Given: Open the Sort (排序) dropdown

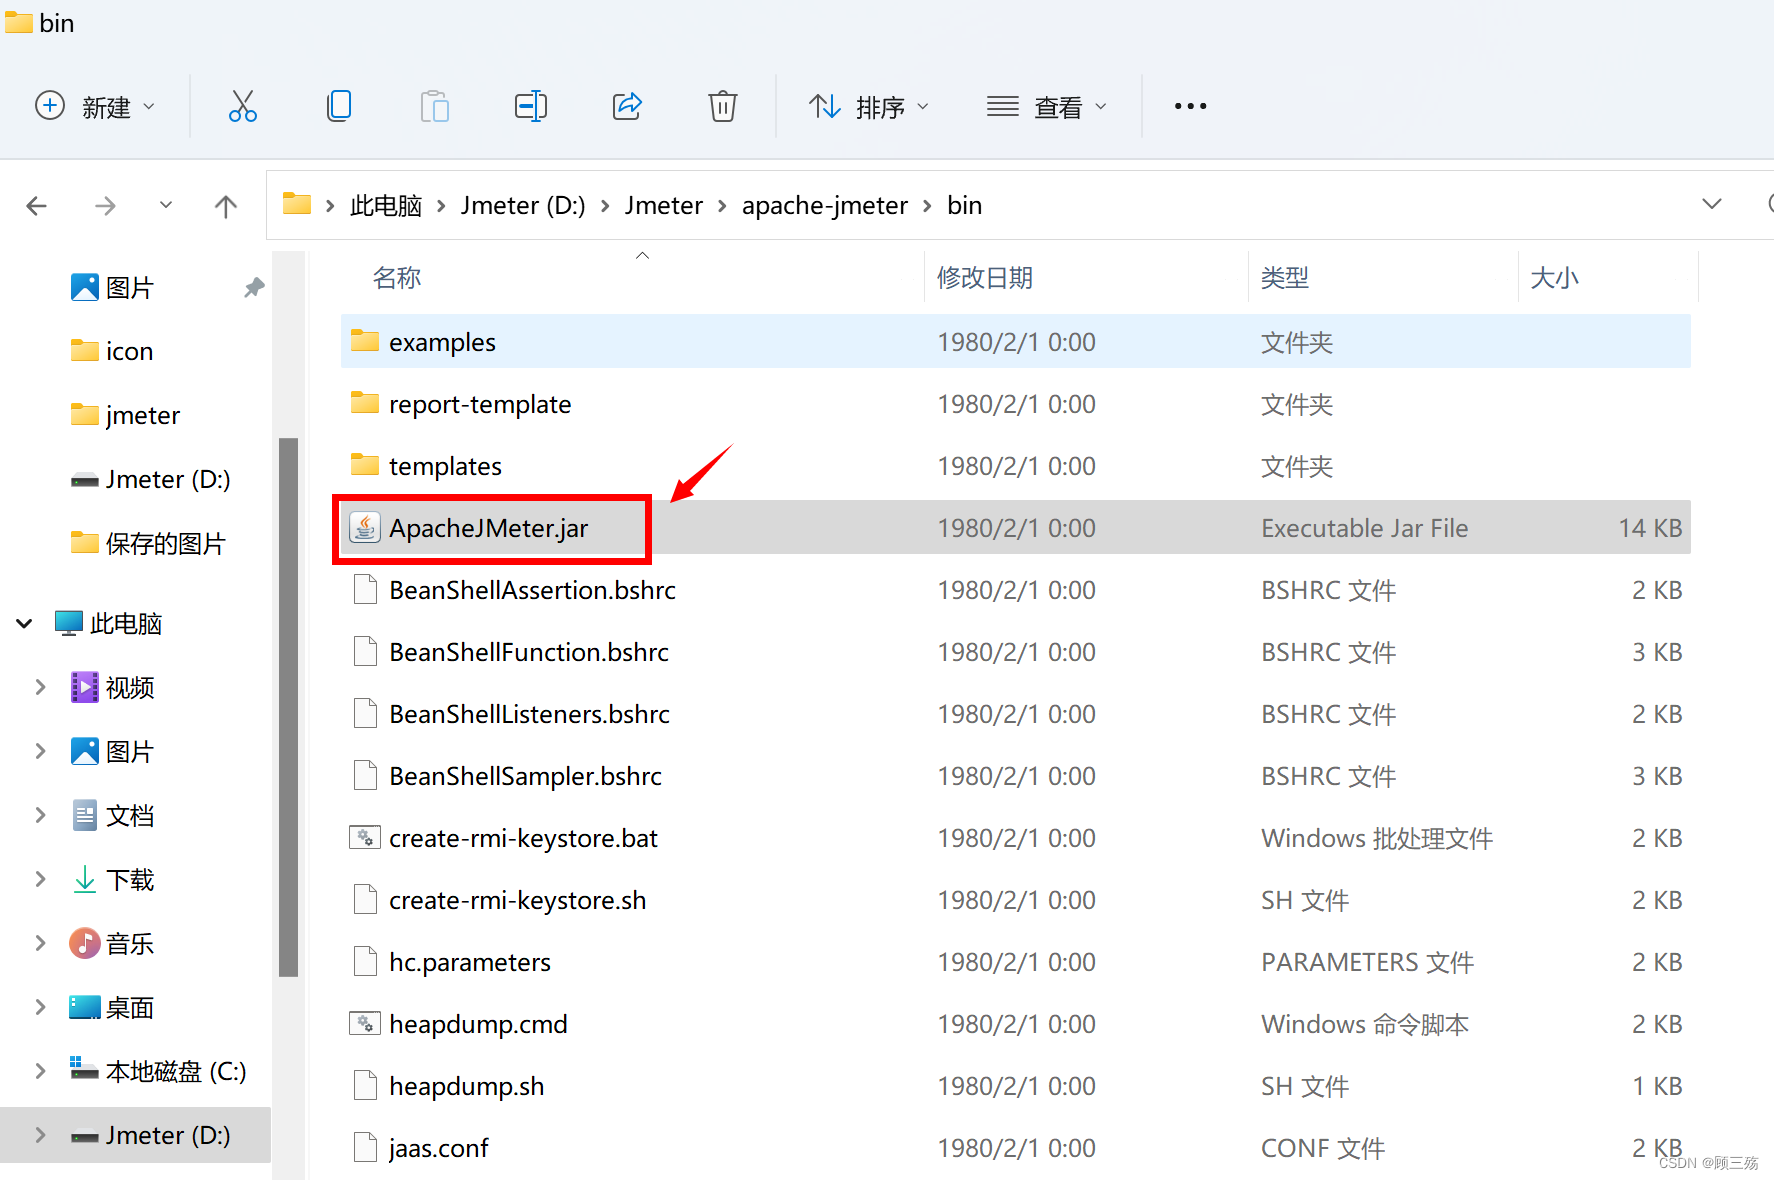Looking at the screenshot, I should (869, 106).
